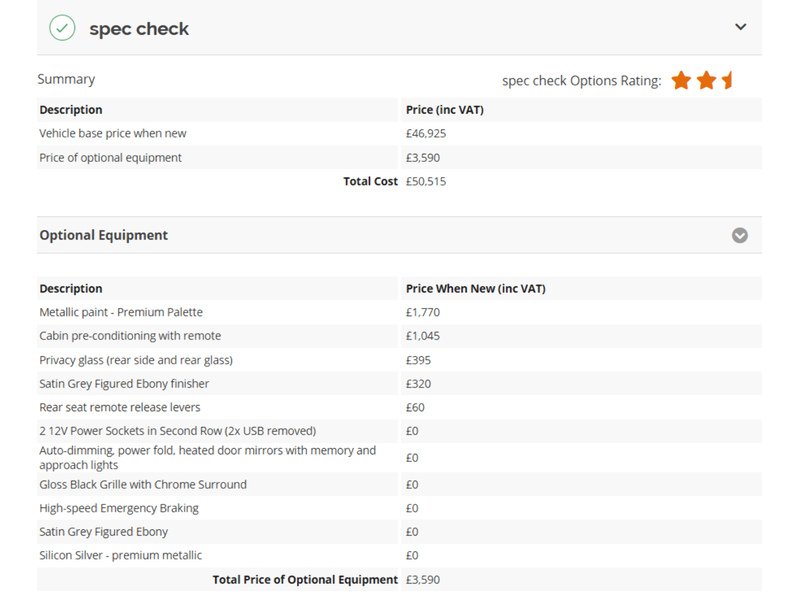Screen dimensions: 800x600
Task: Collapse Optional Equipment with the grey arrow
Action: click(739, 236)
